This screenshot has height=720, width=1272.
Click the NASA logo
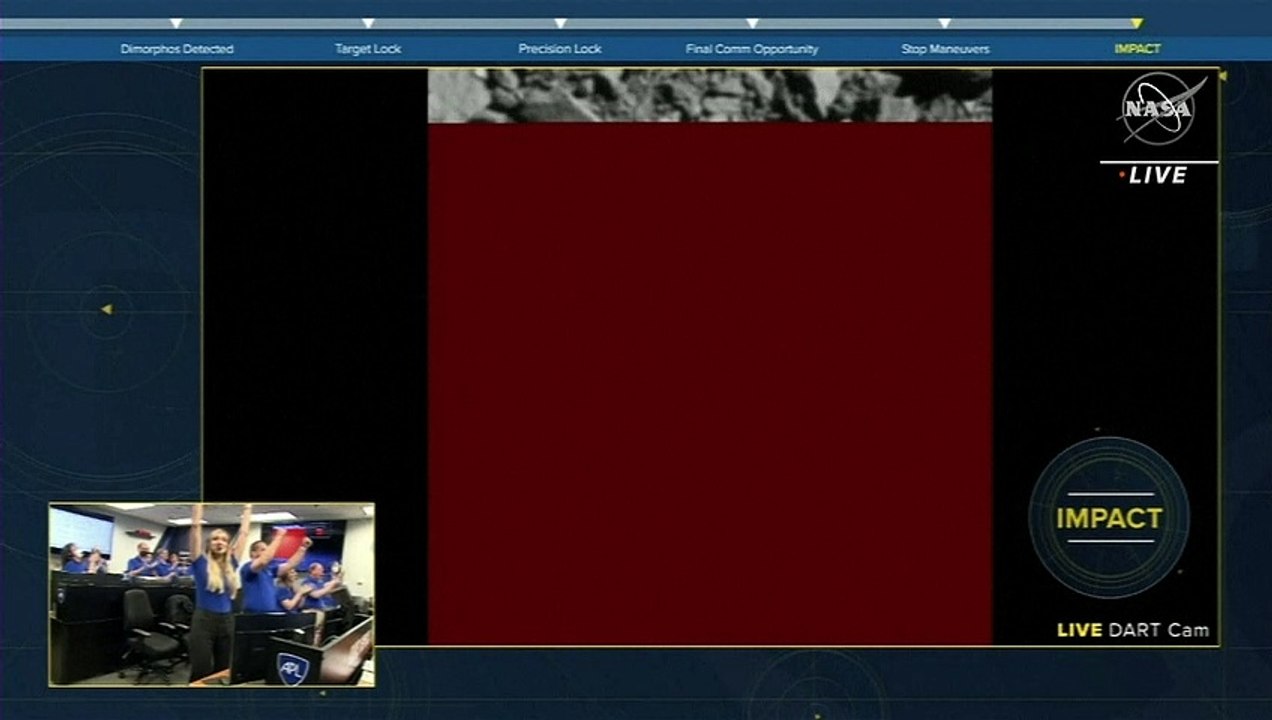[x=1160, y=109]
